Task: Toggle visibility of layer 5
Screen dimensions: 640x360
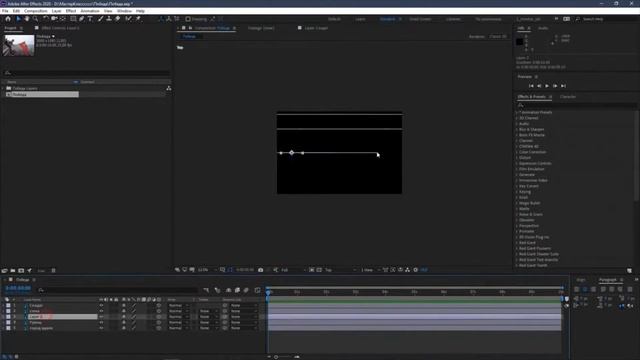Action: point(101,328)
